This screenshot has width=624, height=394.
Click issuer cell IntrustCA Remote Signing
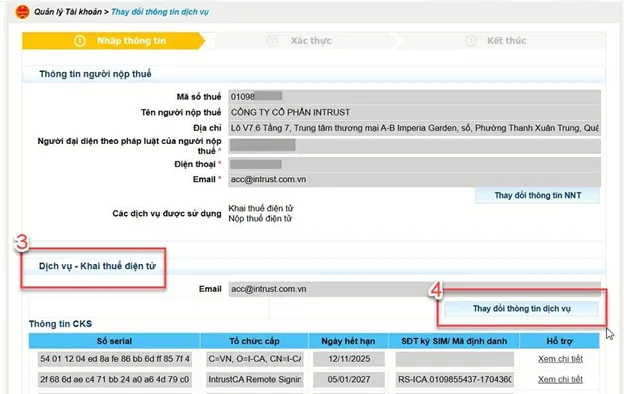(x=255, y=380)
